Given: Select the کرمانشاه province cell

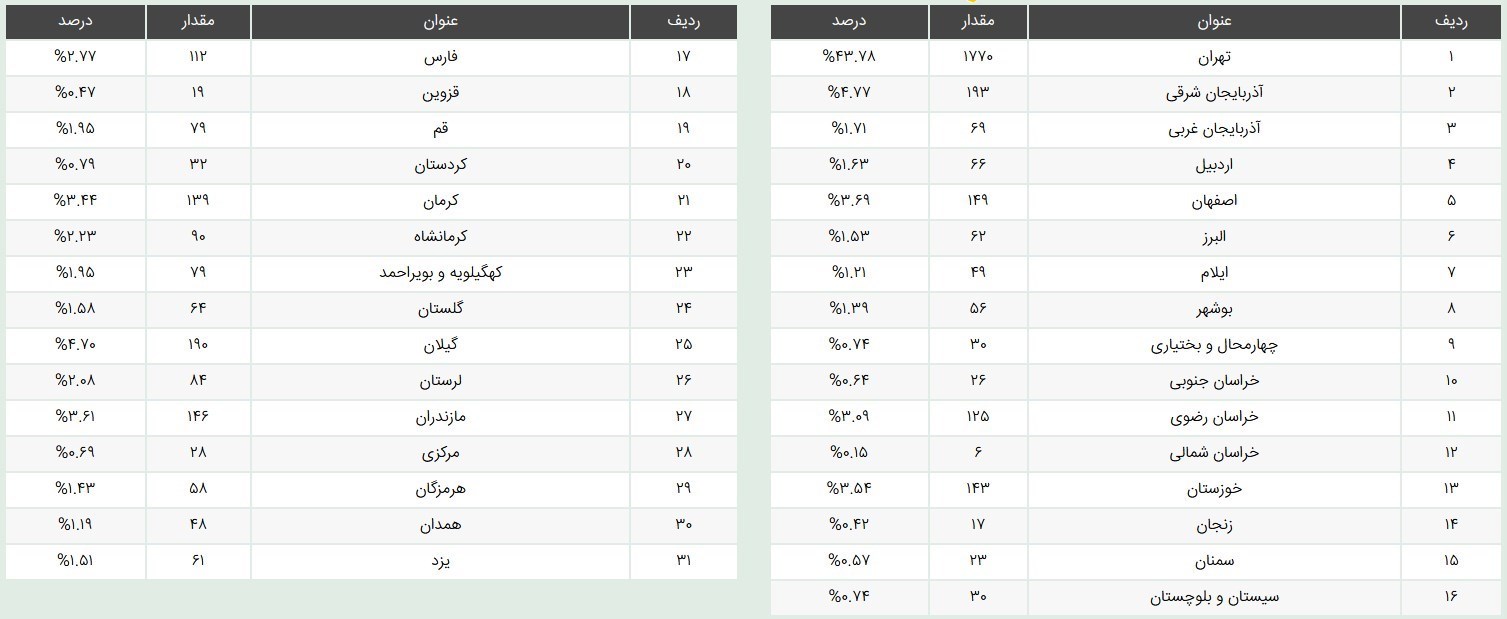Looking at the screenshot, I should [440, 236].
